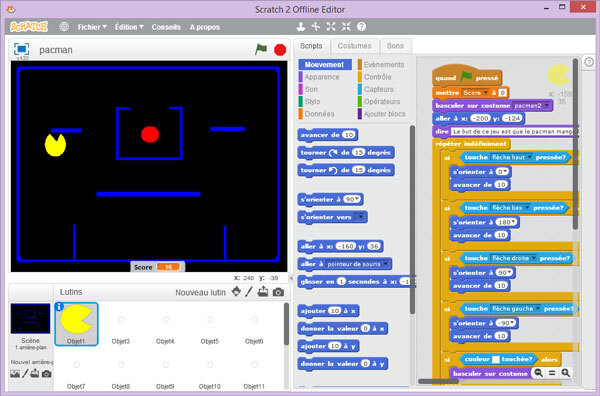Open the Fichier menu
The image size is (600, 396).
(92, 27)
